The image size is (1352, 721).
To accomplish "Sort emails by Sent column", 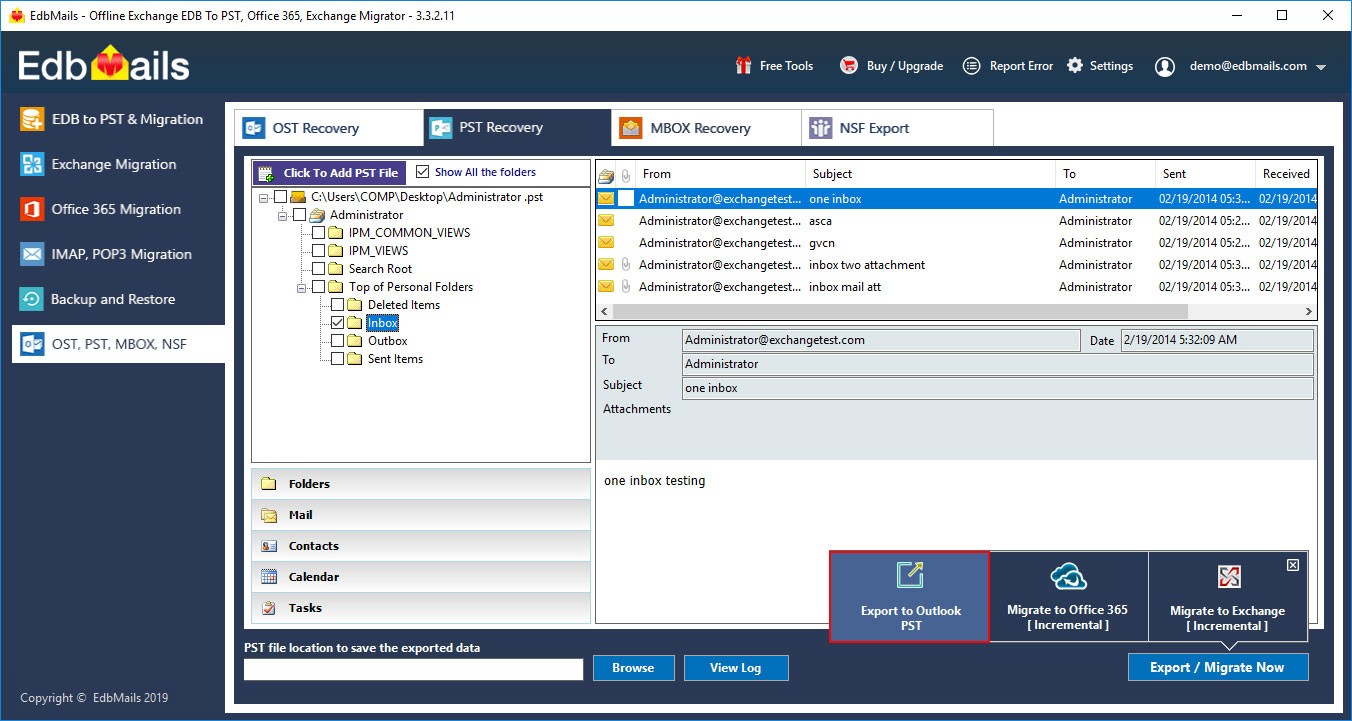I will click(x=1205, y=174).
